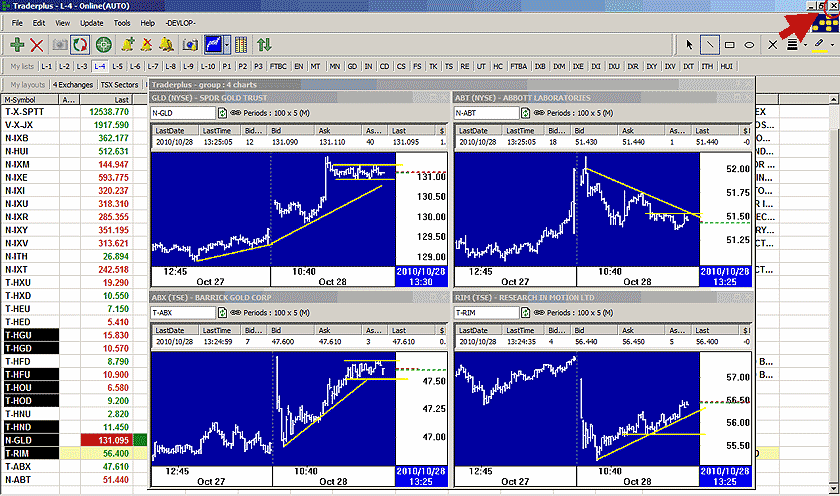Click the delete alert bell with red X
Screen dimensions: 840x496
point(147,45)
